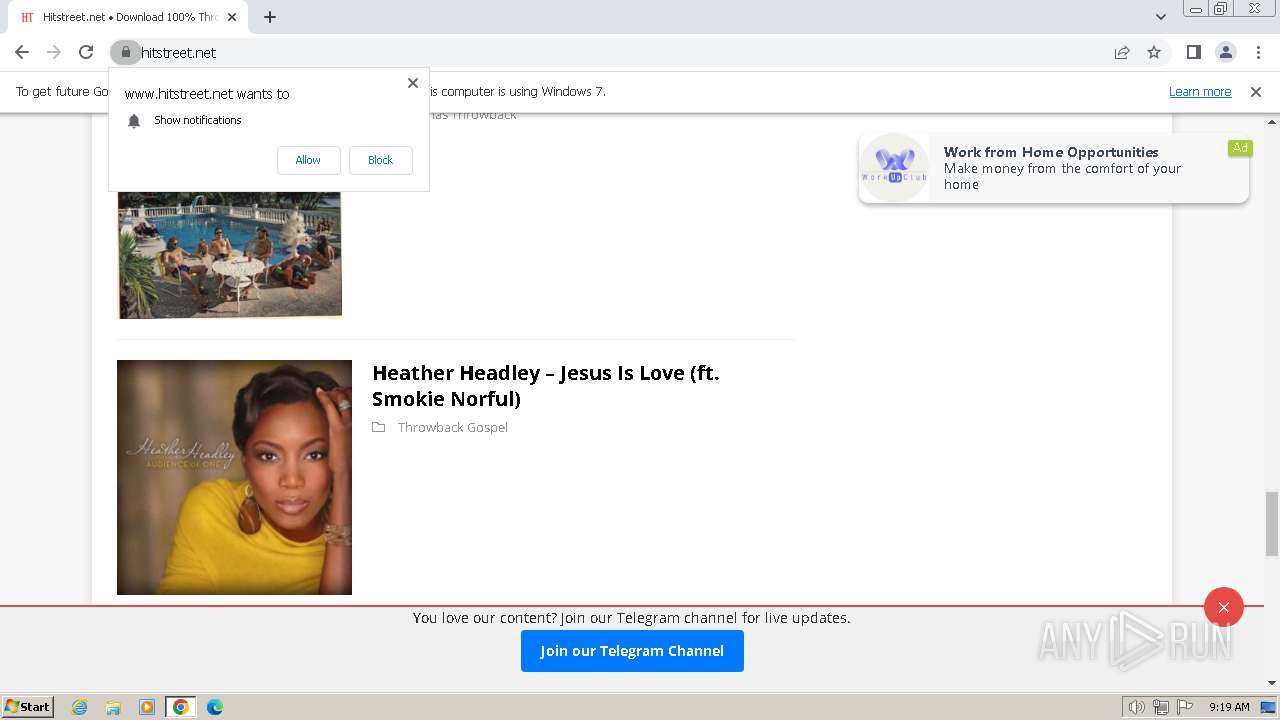Open the Windows Start menu

28,707
